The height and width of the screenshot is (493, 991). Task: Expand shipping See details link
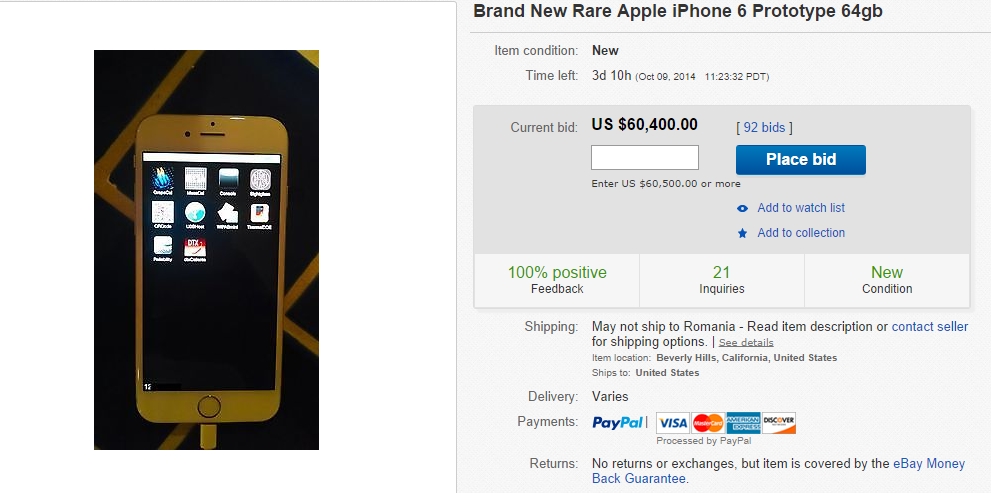point(746,343)
